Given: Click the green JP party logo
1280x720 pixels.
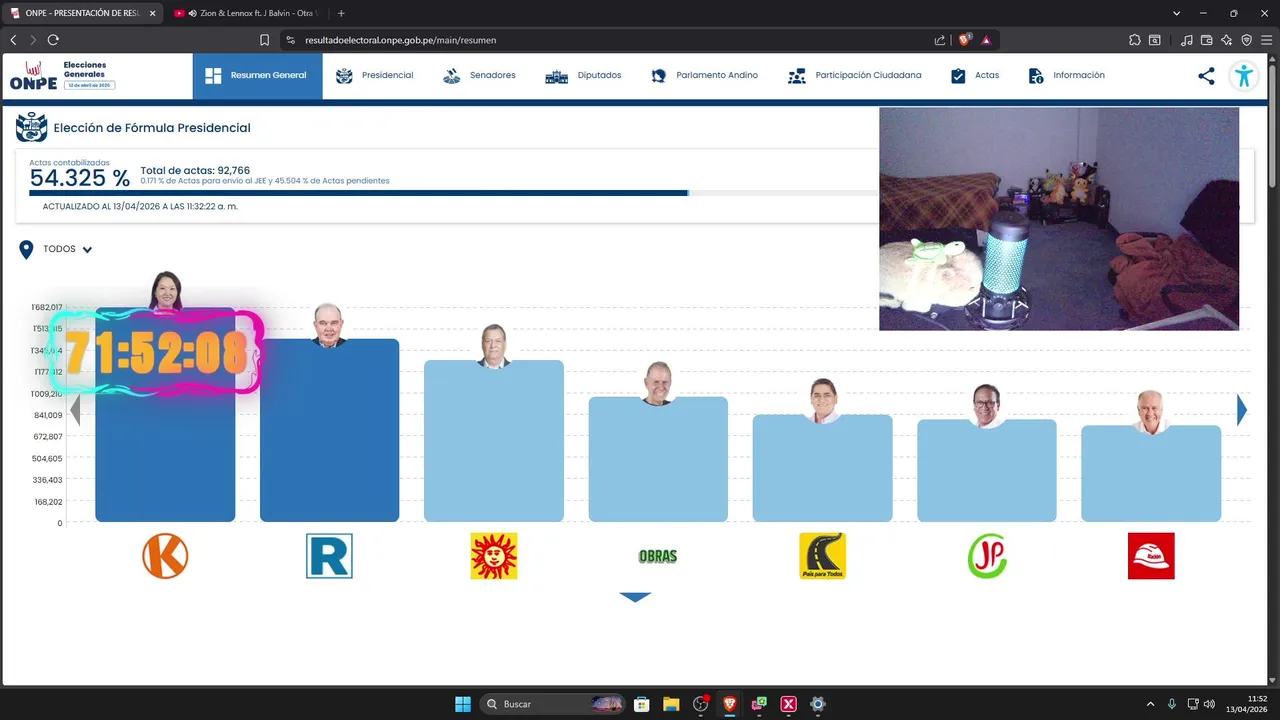Looking at the screenshot, I should click(987, 556).
